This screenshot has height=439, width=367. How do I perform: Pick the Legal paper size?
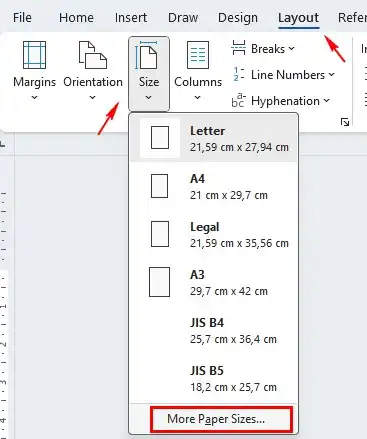pyautogui.click(x=213, y=234)
